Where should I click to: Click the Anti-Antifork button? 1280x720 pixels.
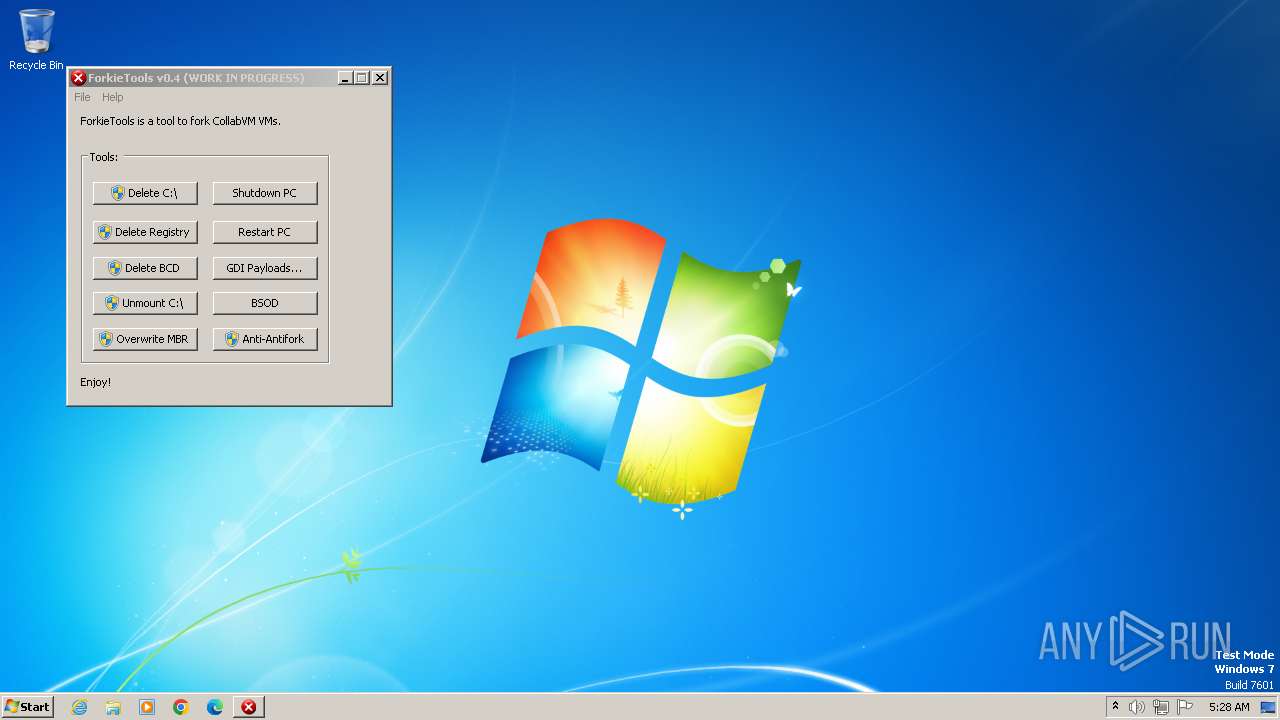[x=265, y=339]
